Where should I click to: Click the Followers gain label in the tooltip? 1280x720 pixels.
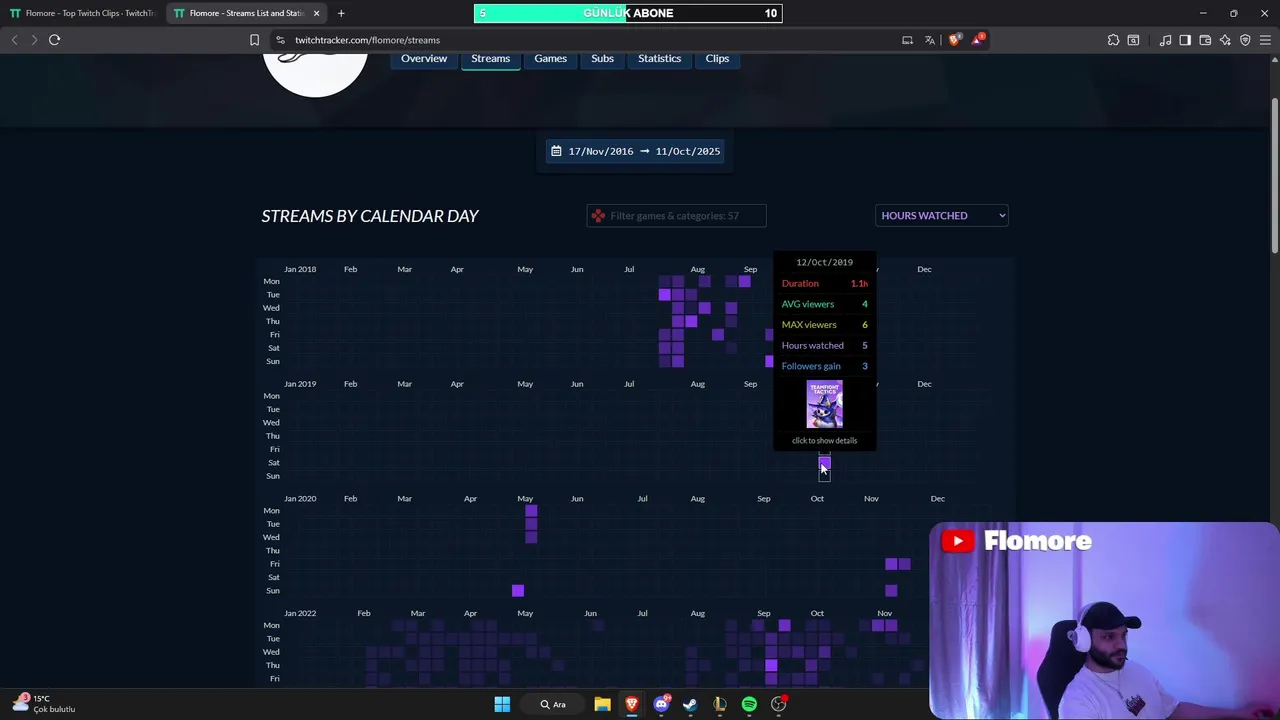pos(811,366)
